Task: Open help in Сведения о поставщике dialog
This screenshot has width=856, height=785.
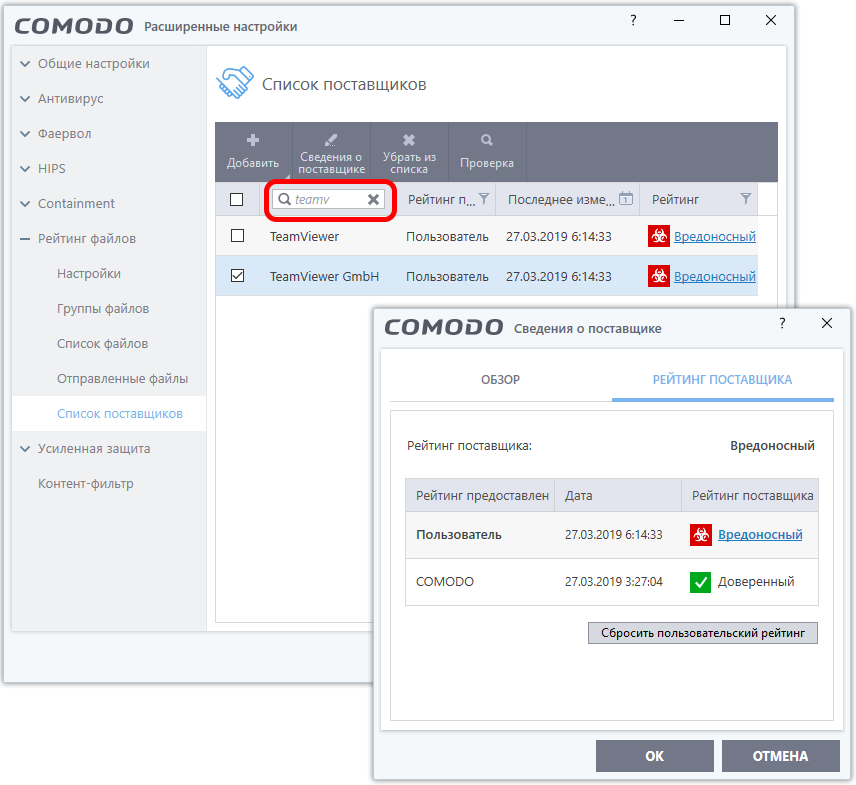Action: click(782, 323)
